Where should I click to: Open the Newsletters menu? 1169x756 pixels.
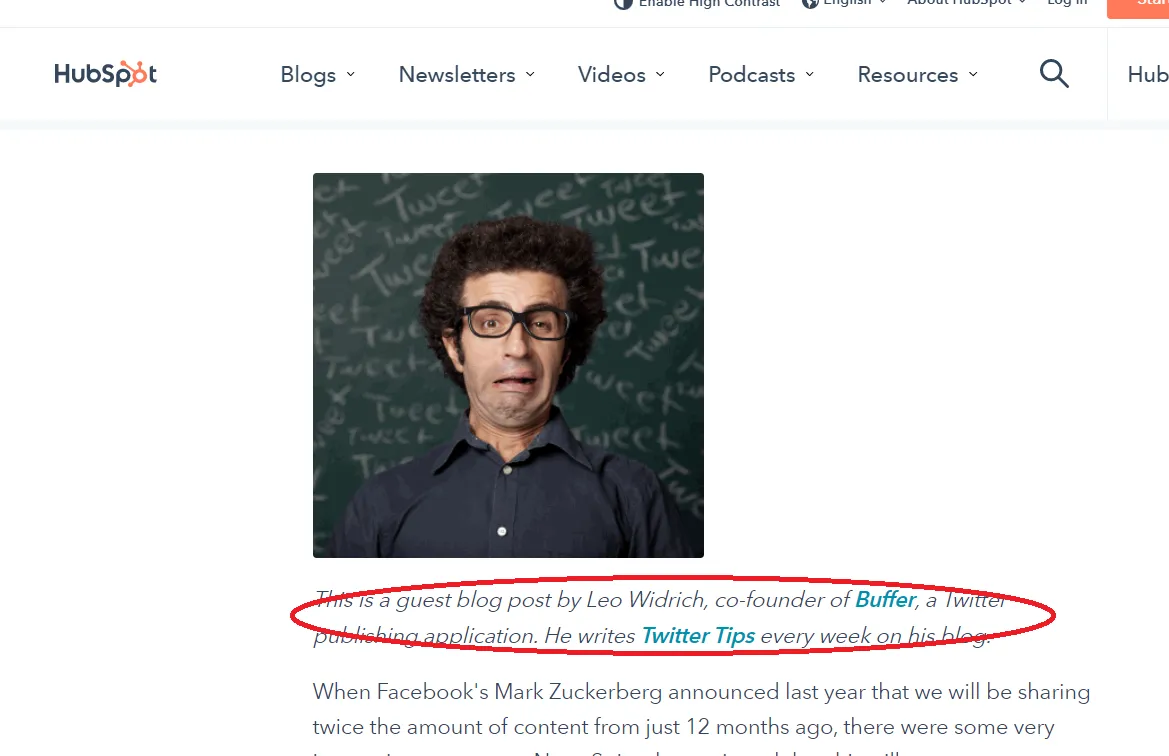pyautogui.click(x=467, y=75)
